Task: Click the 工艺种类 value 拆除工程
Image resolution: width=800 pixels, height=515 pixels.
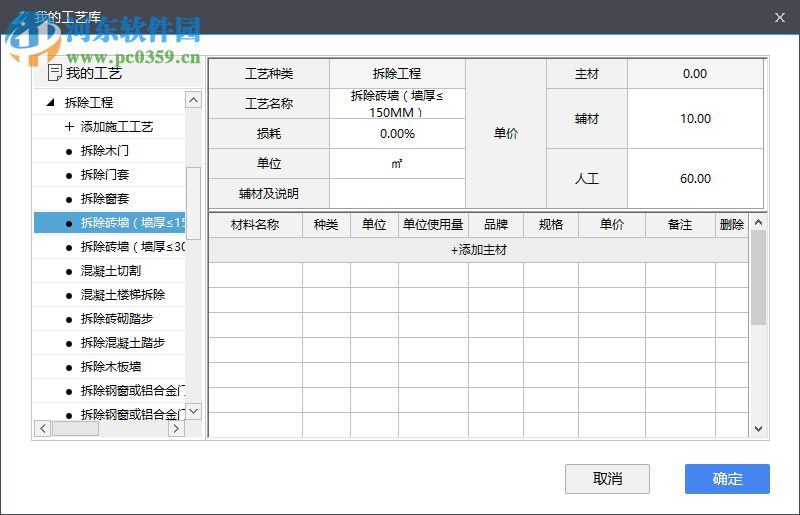Action: [397, 73]
